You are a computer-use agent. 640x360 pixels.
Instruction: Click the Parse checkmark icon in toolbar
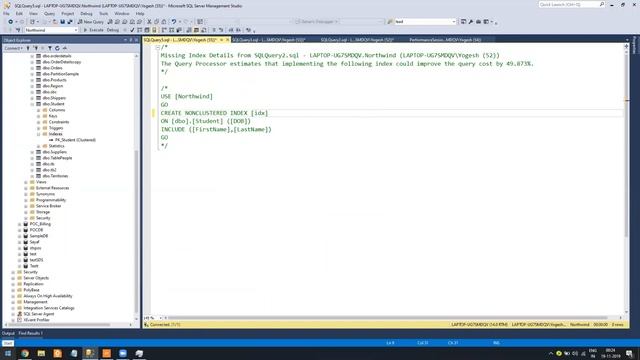coord(132,30)
